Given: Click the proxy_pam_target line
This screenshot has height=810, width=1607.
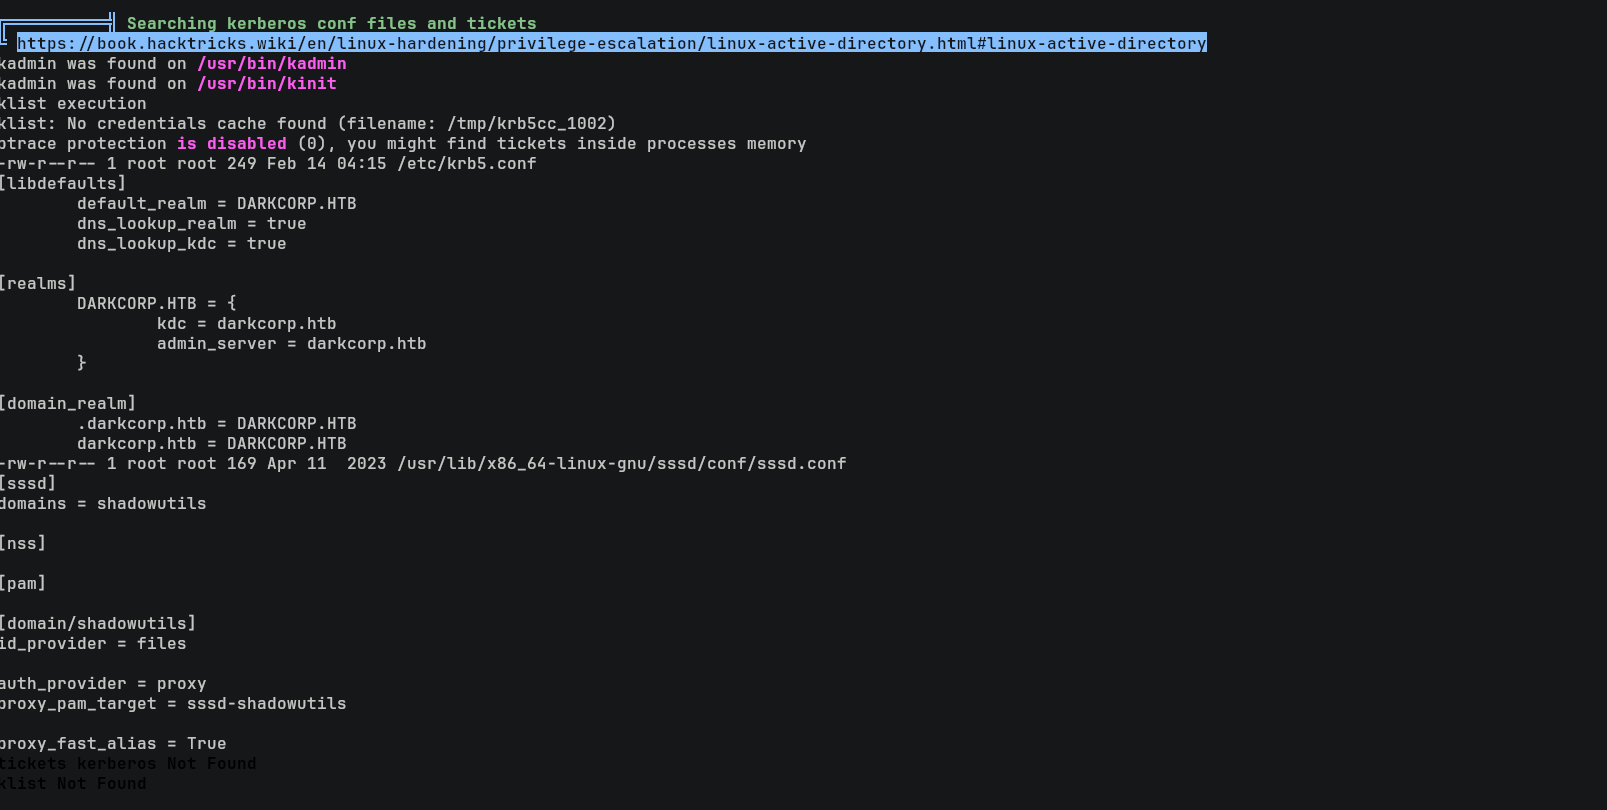Looking at the screenshot, I should (172, 703).
